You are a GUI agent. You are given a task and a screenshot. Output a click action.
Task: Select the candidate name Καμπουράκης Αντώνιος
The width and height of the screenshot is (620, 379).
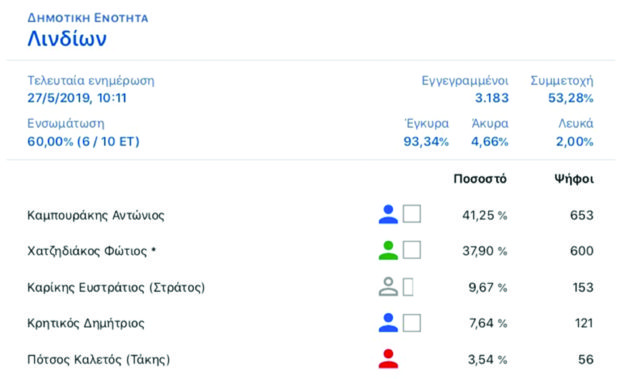click(96, 215)
